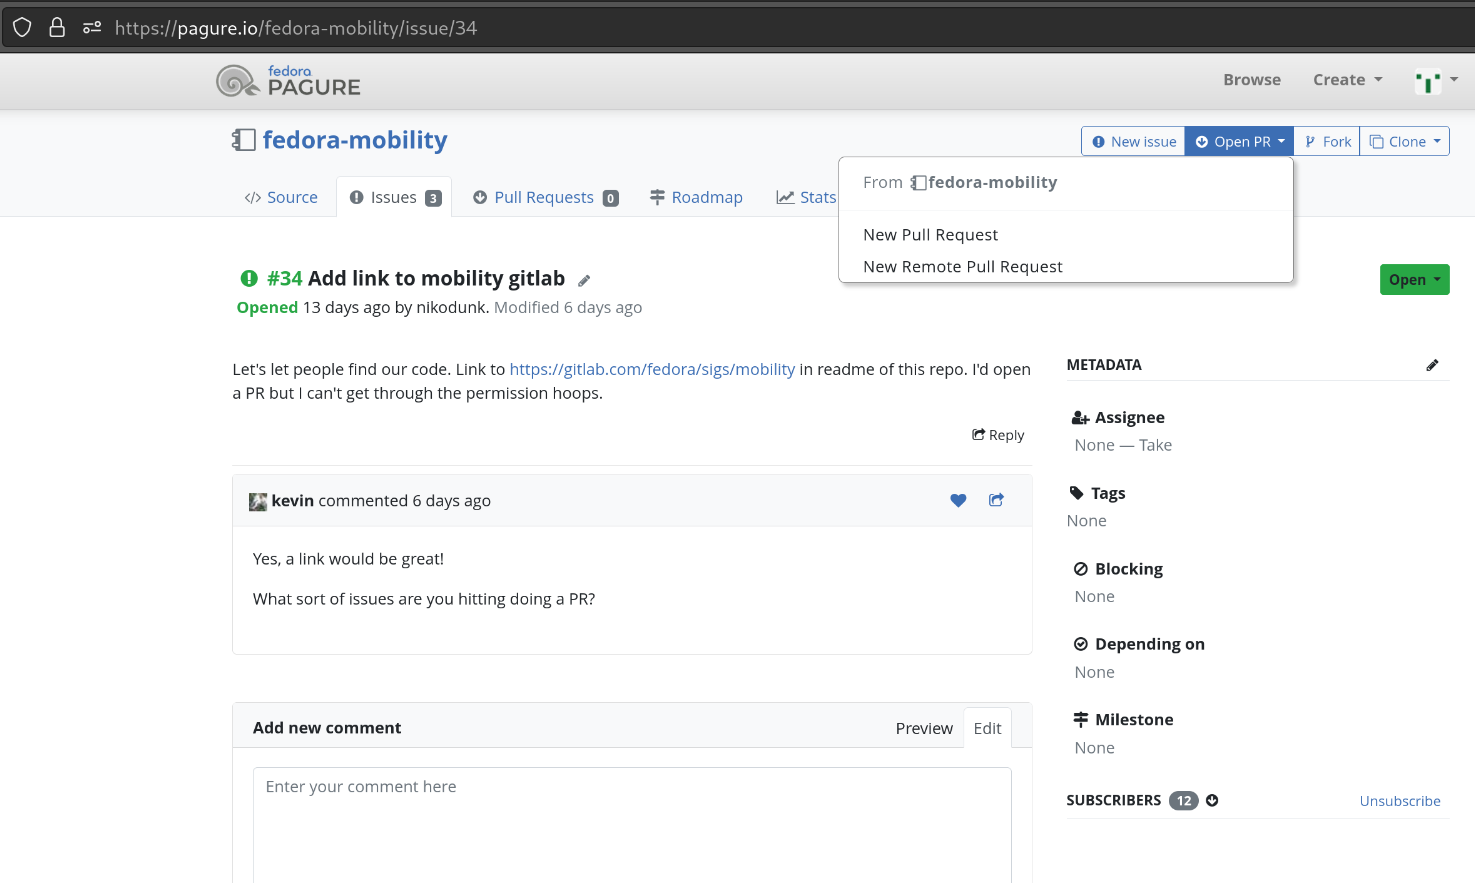Click the fedora-mobility link in the PR dropdown
1475x883 pixels.
(984, 182)
